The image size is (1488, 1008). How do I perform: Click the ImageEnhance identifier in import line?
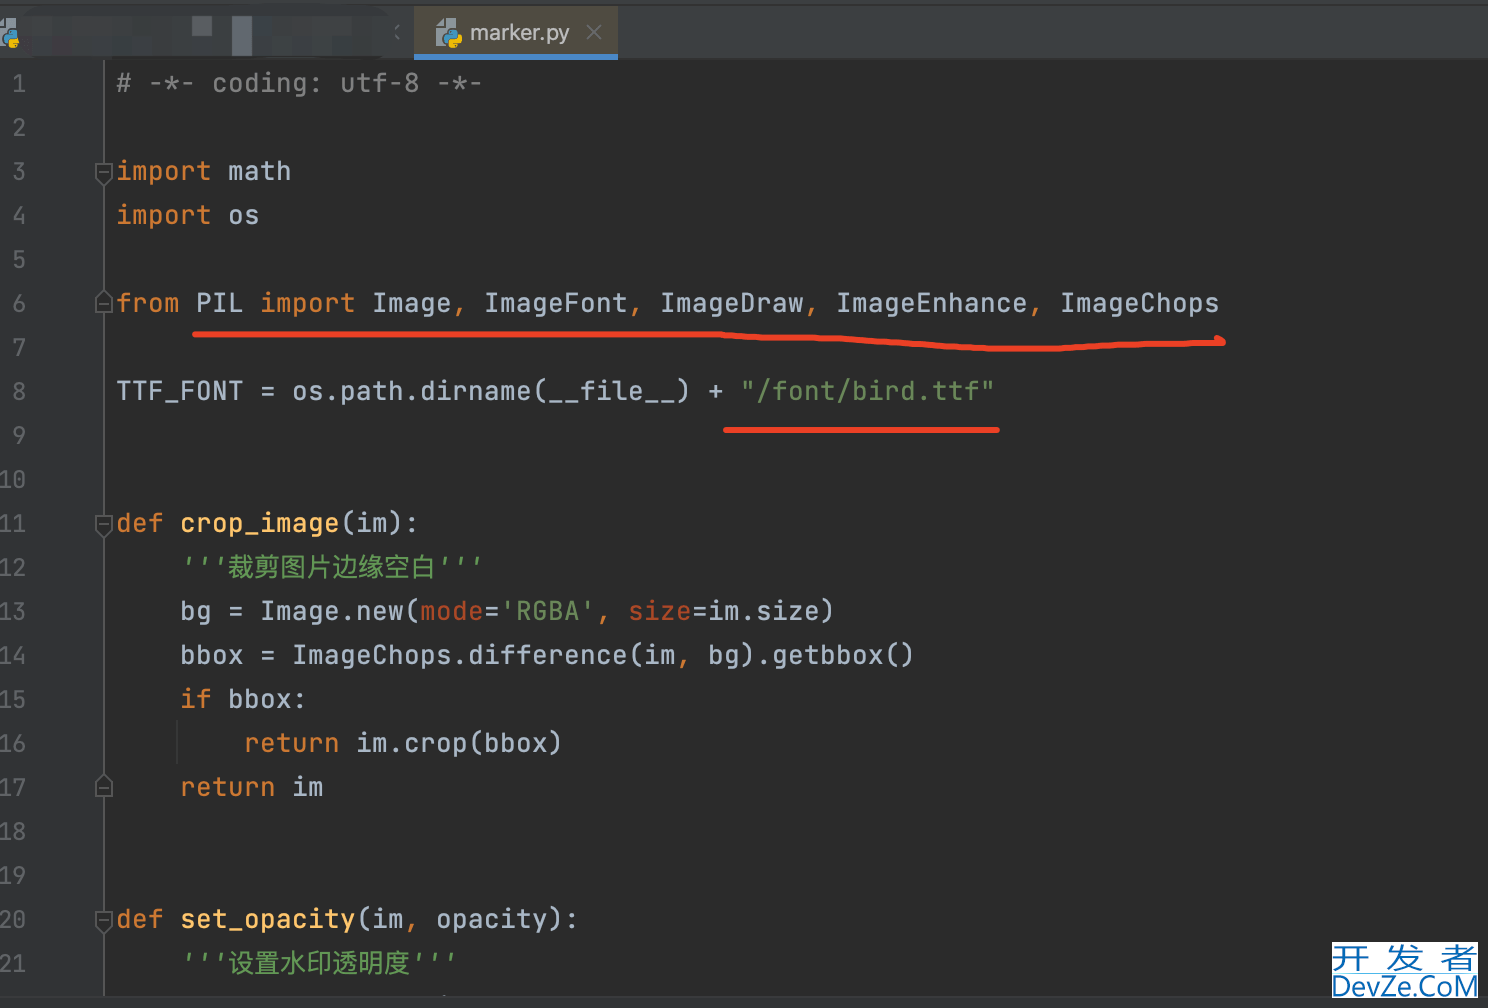(932, 303)
